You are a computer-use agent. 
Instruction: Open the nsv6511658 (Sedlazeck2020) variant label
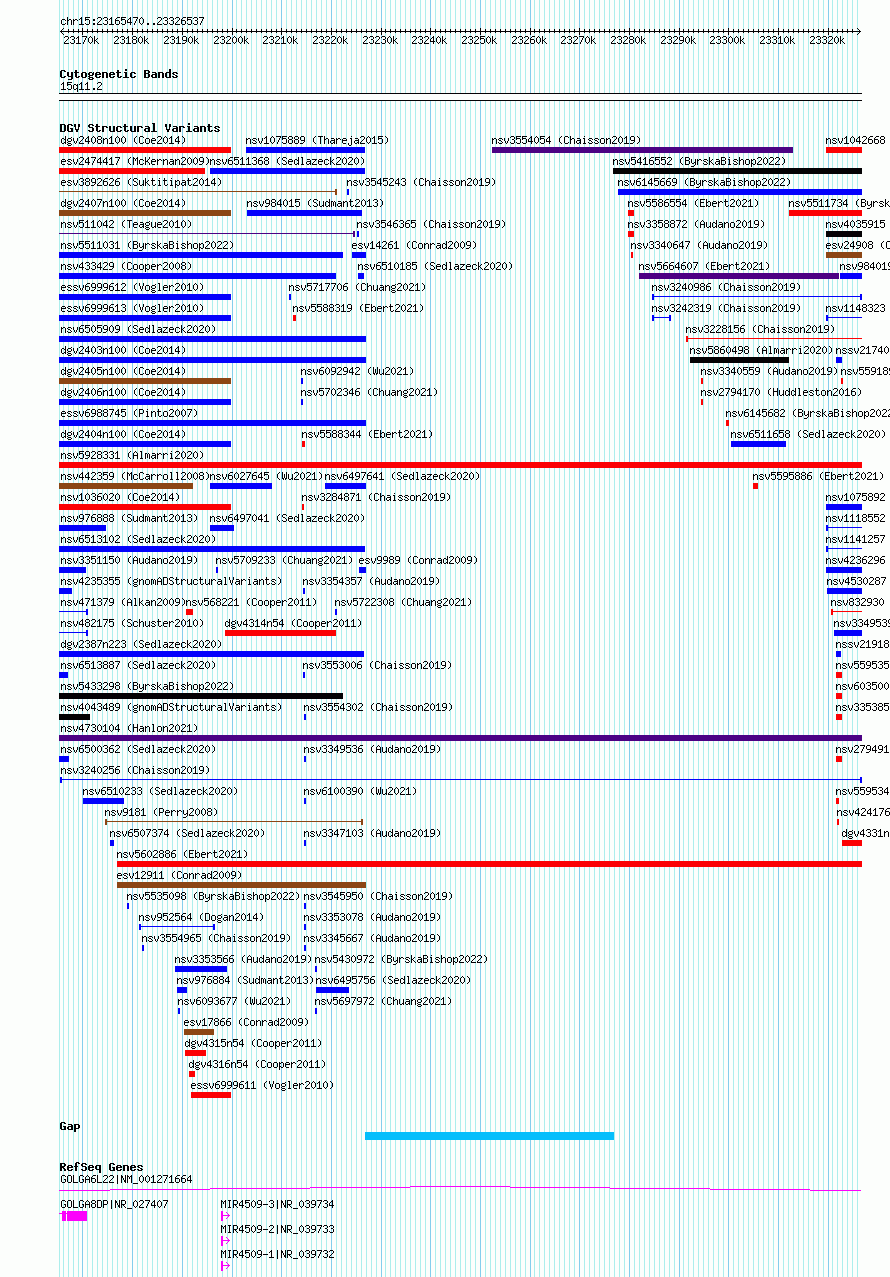click(808, 434)
